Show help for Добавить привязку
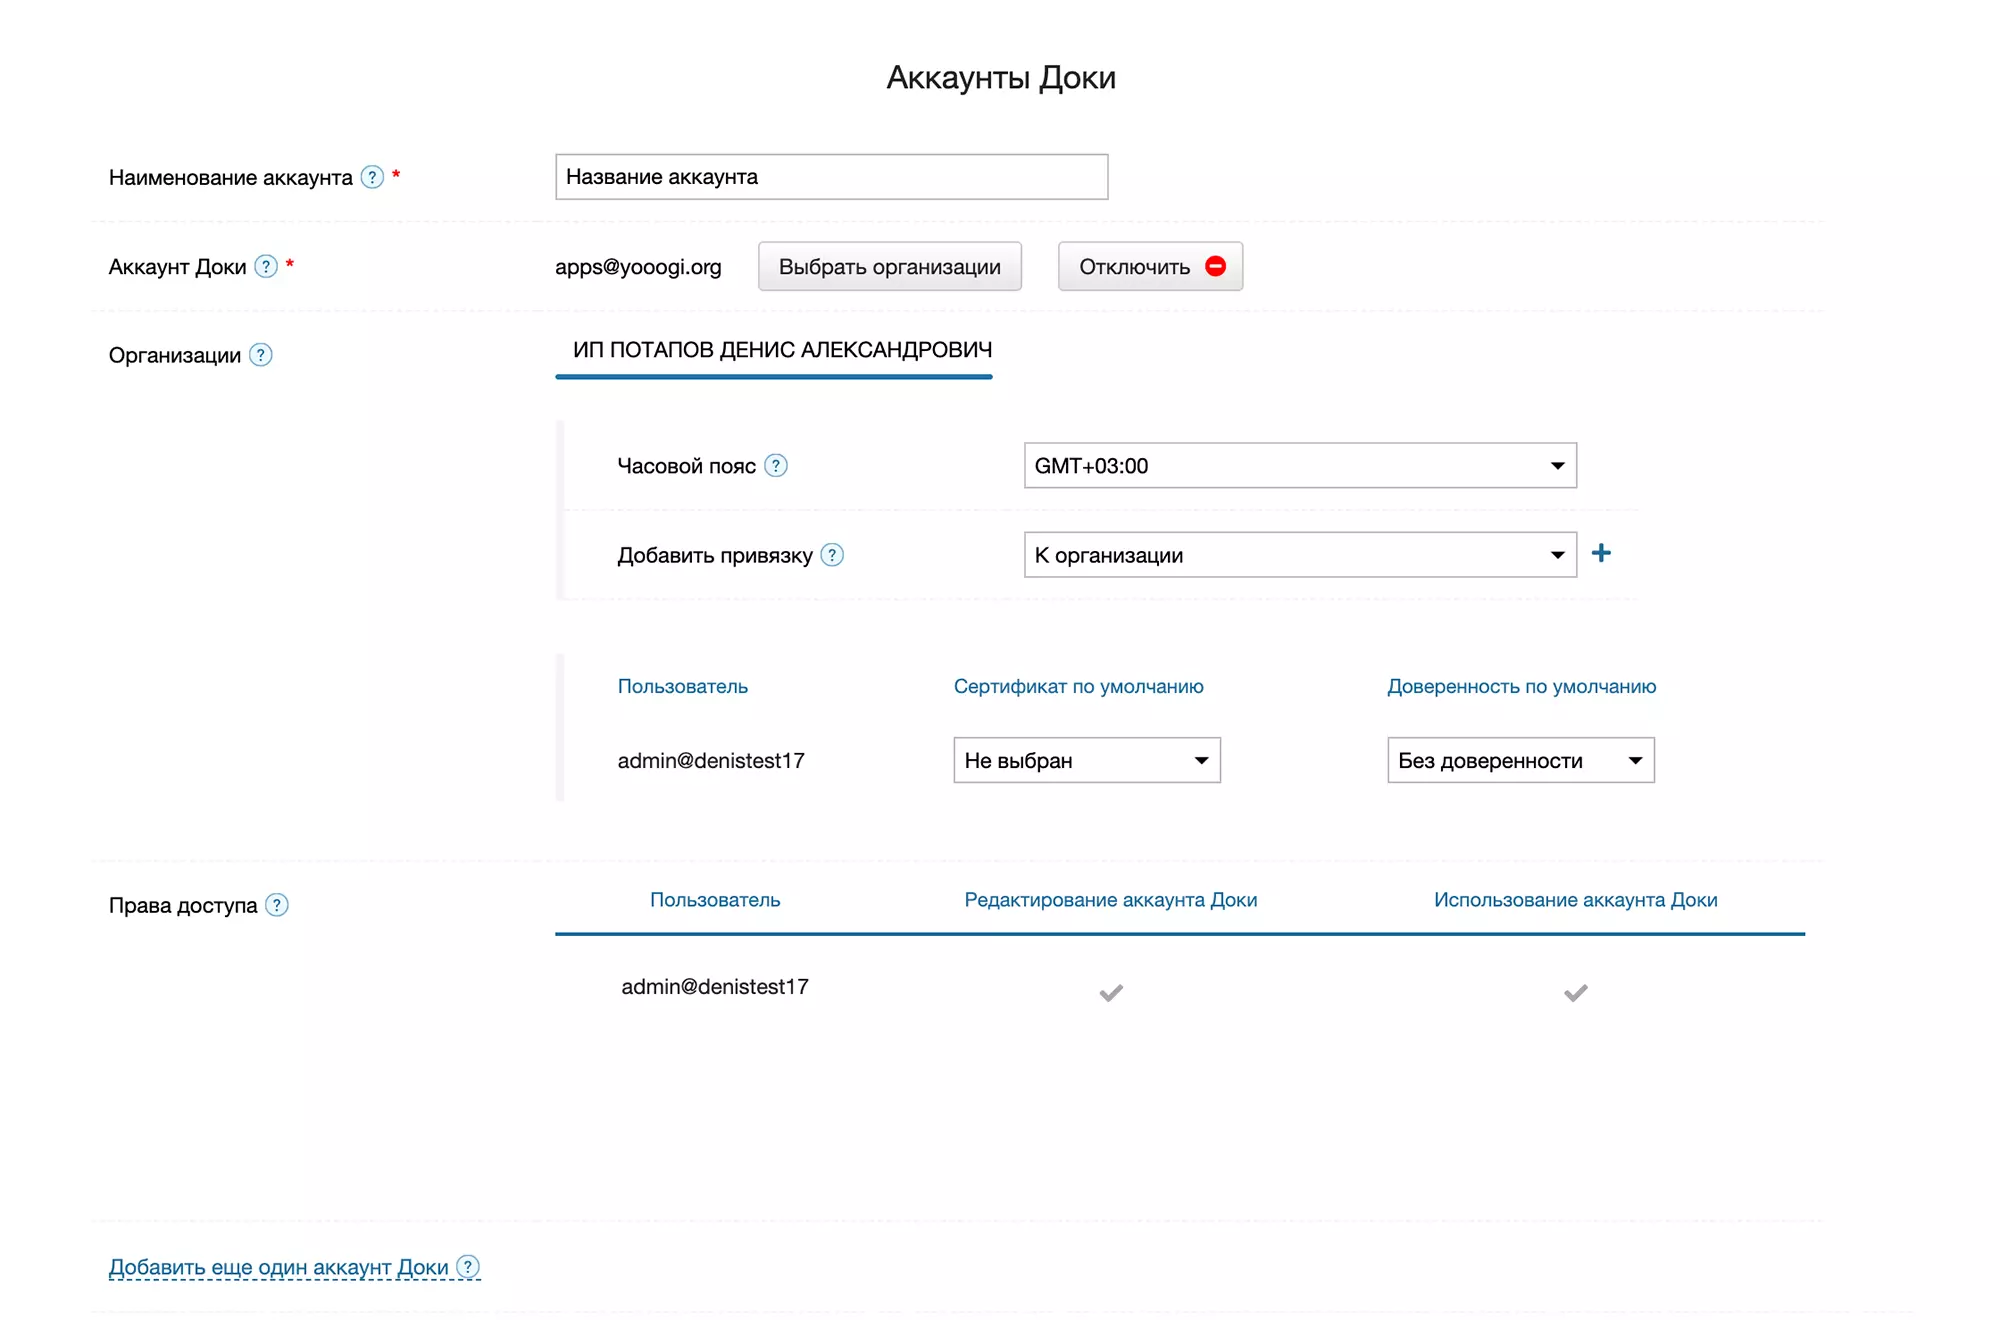The height and width of the screenshot is (1320, 2000). (832, 555)
